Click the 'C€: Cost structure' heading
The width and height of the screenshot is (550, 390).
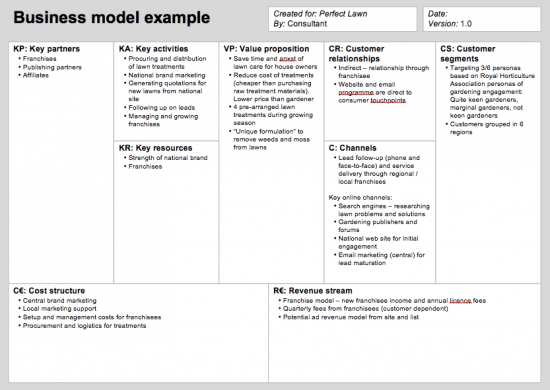pyautogui.click(x=49, y=291)
